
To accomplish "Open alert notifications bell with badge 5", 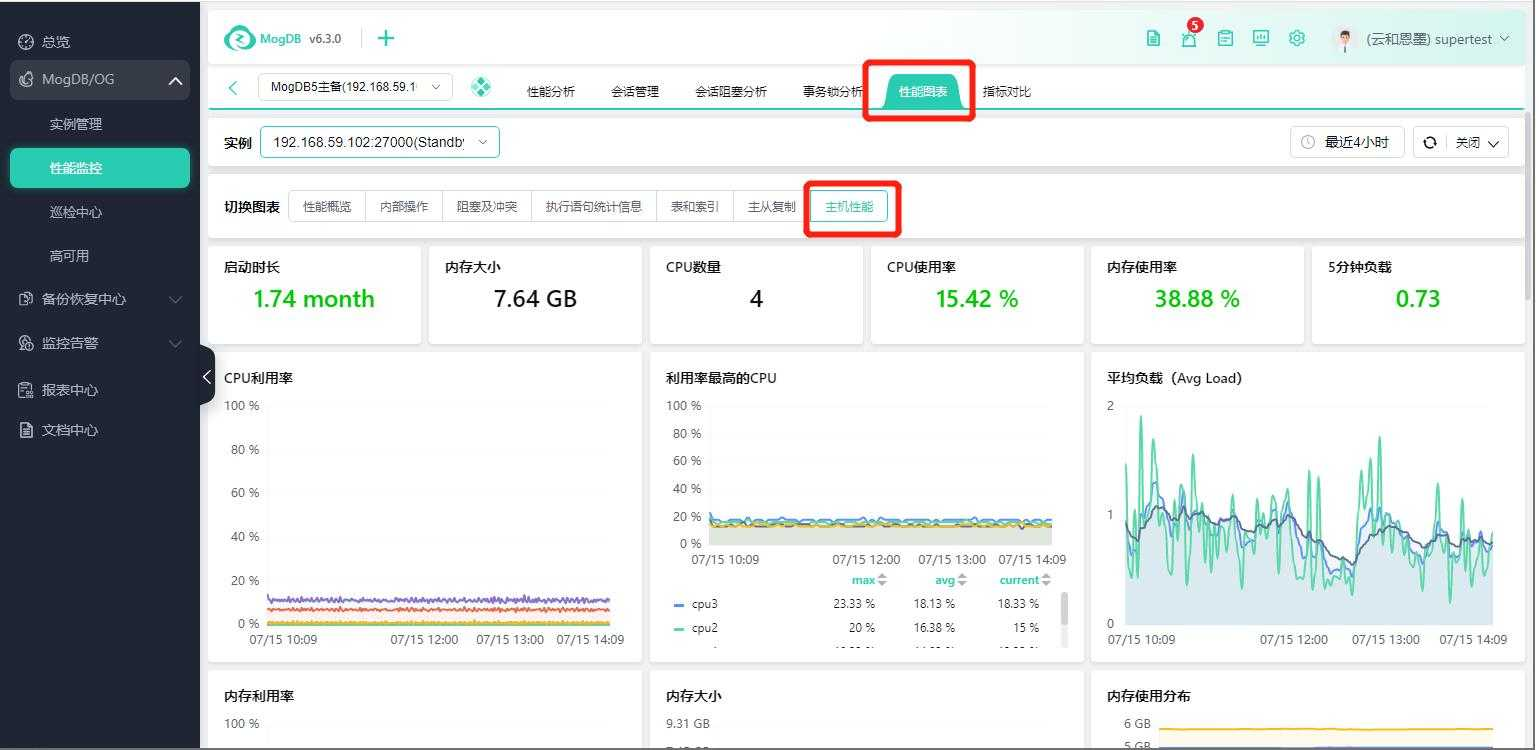I will coord(1189,38).
